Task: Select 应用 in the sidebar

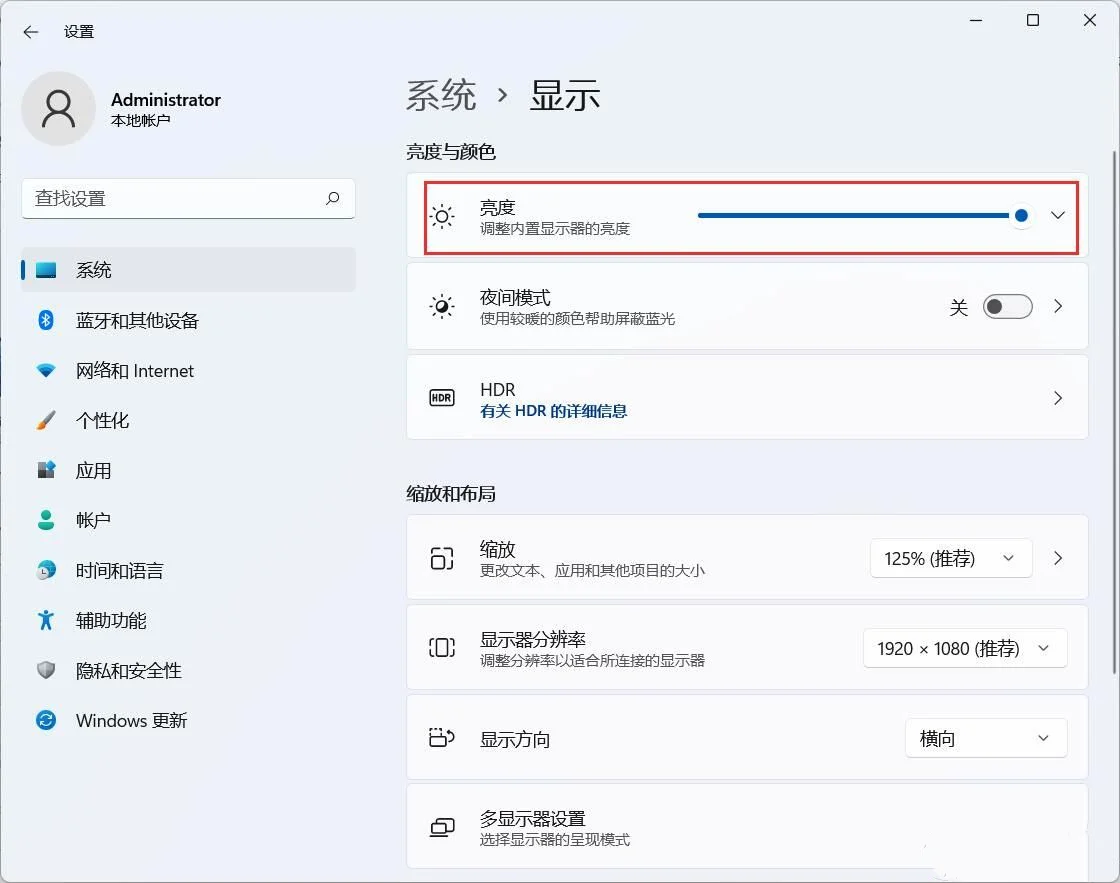Action: (x=189, y=470)
